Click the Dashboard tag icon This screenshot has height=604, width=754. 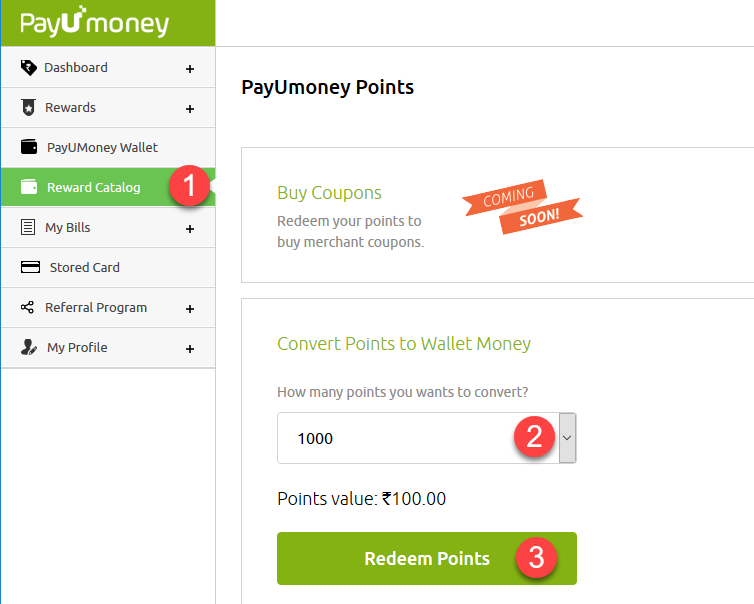(28, 68)
